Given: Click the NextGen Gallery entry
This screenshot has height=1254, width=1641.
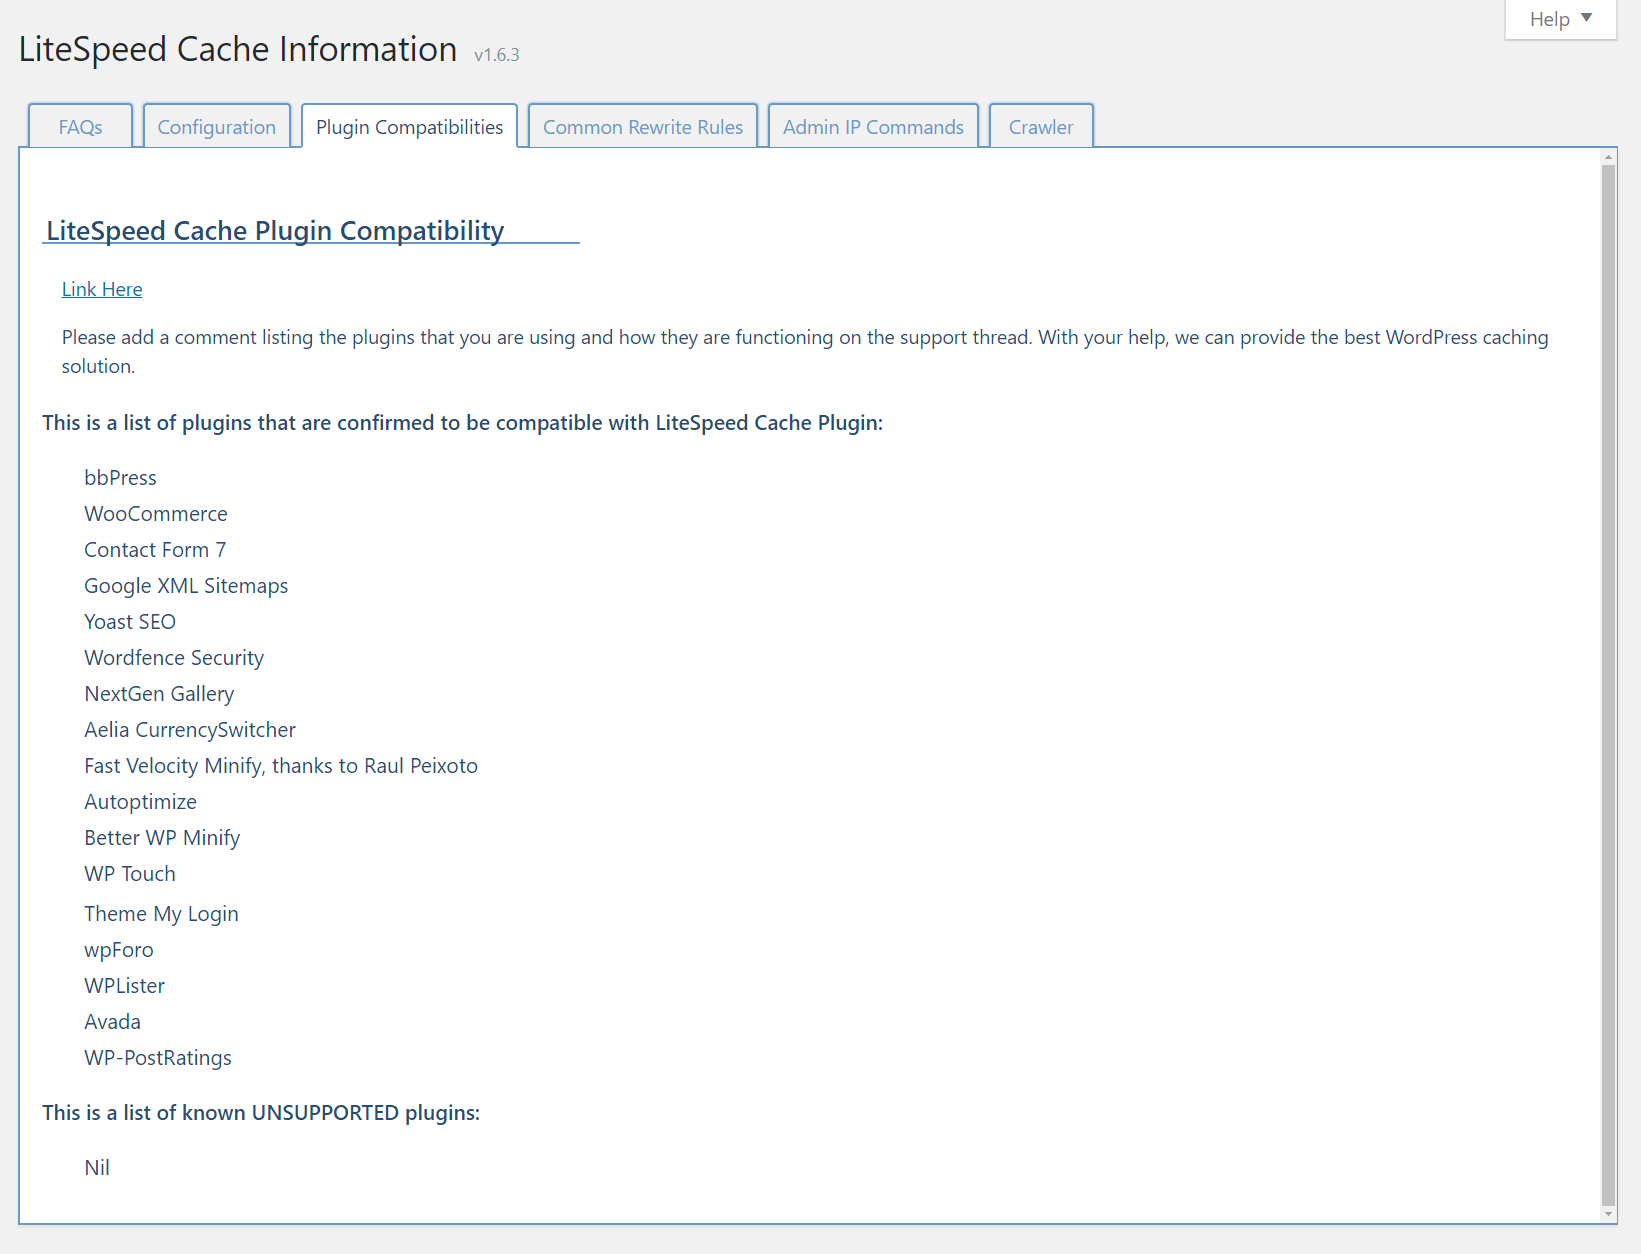Looking at the screenshot, I should coord(159,694).
